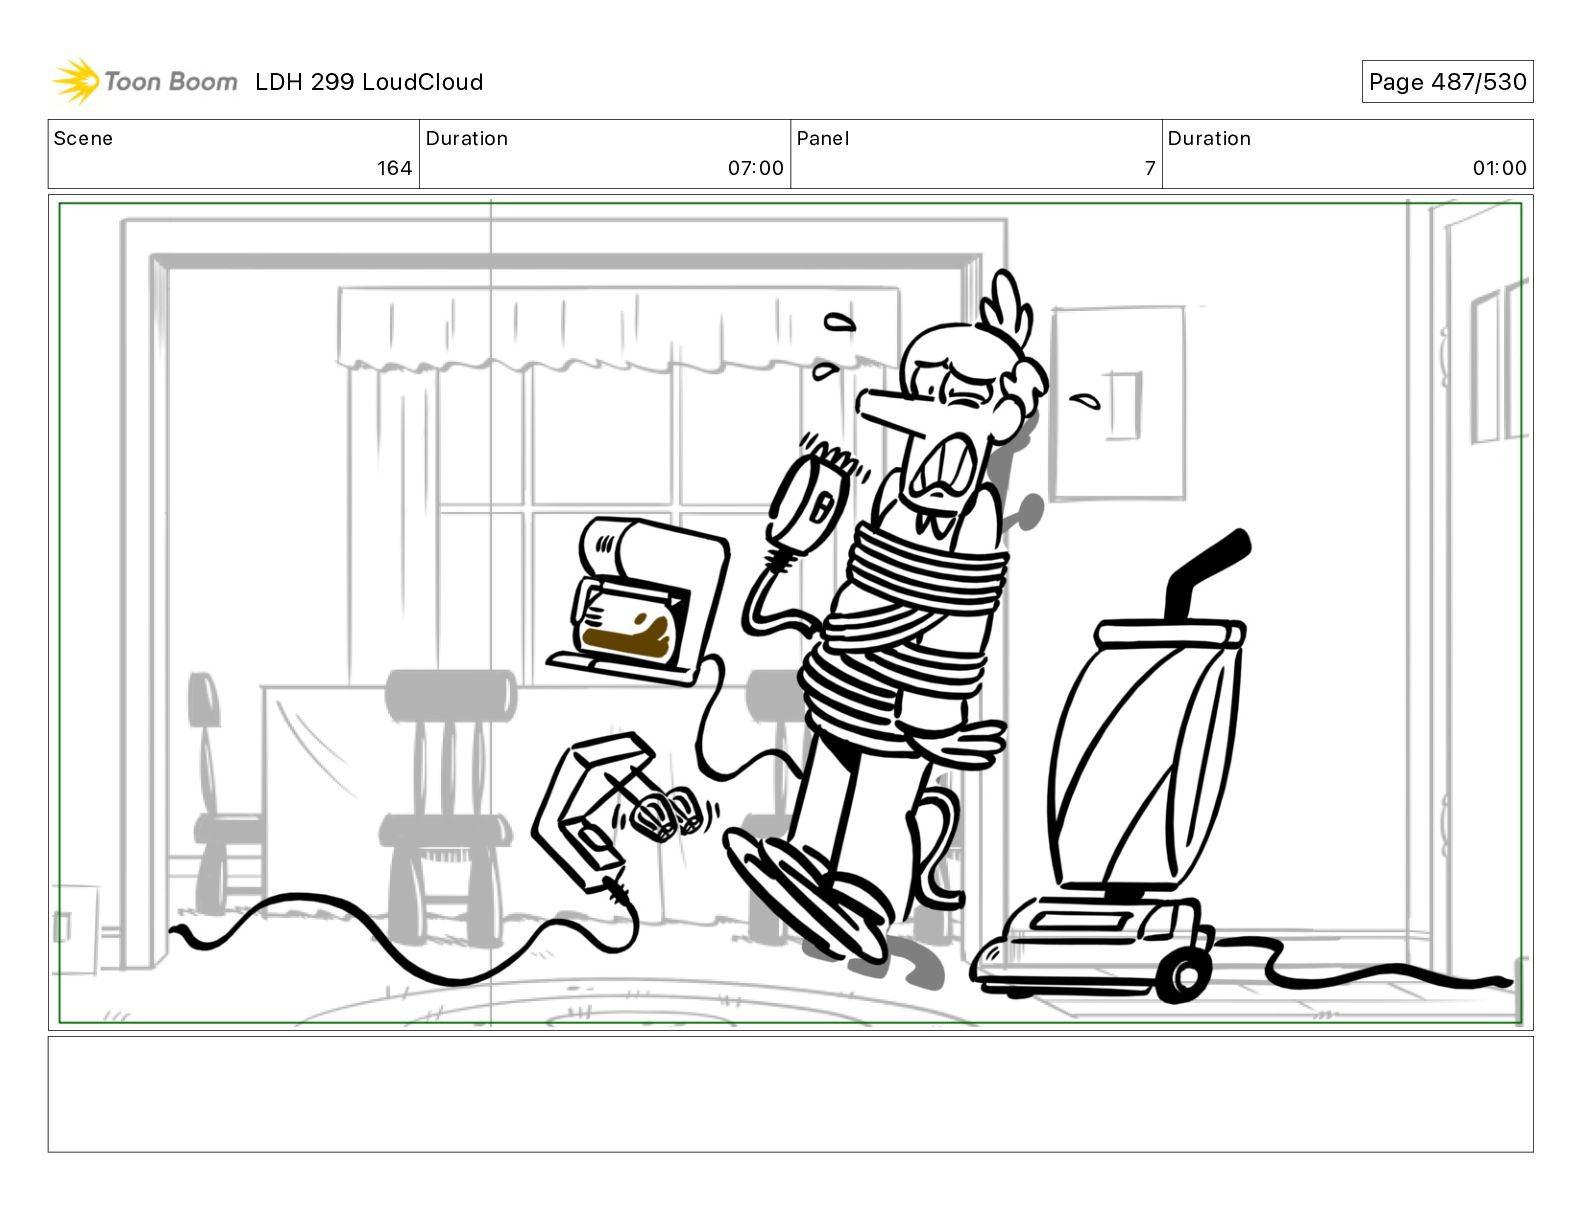1584x1224 pixels.
Task: Click the storyboard panel drawing of the tied-up man
Action: click(790, 613)
